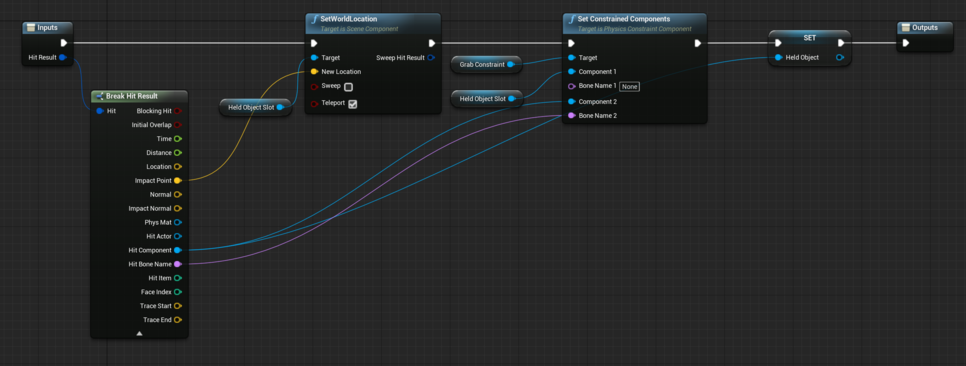Click the Location output pin
This screenshot has width=966, height=366.
(x=177, y=166)
